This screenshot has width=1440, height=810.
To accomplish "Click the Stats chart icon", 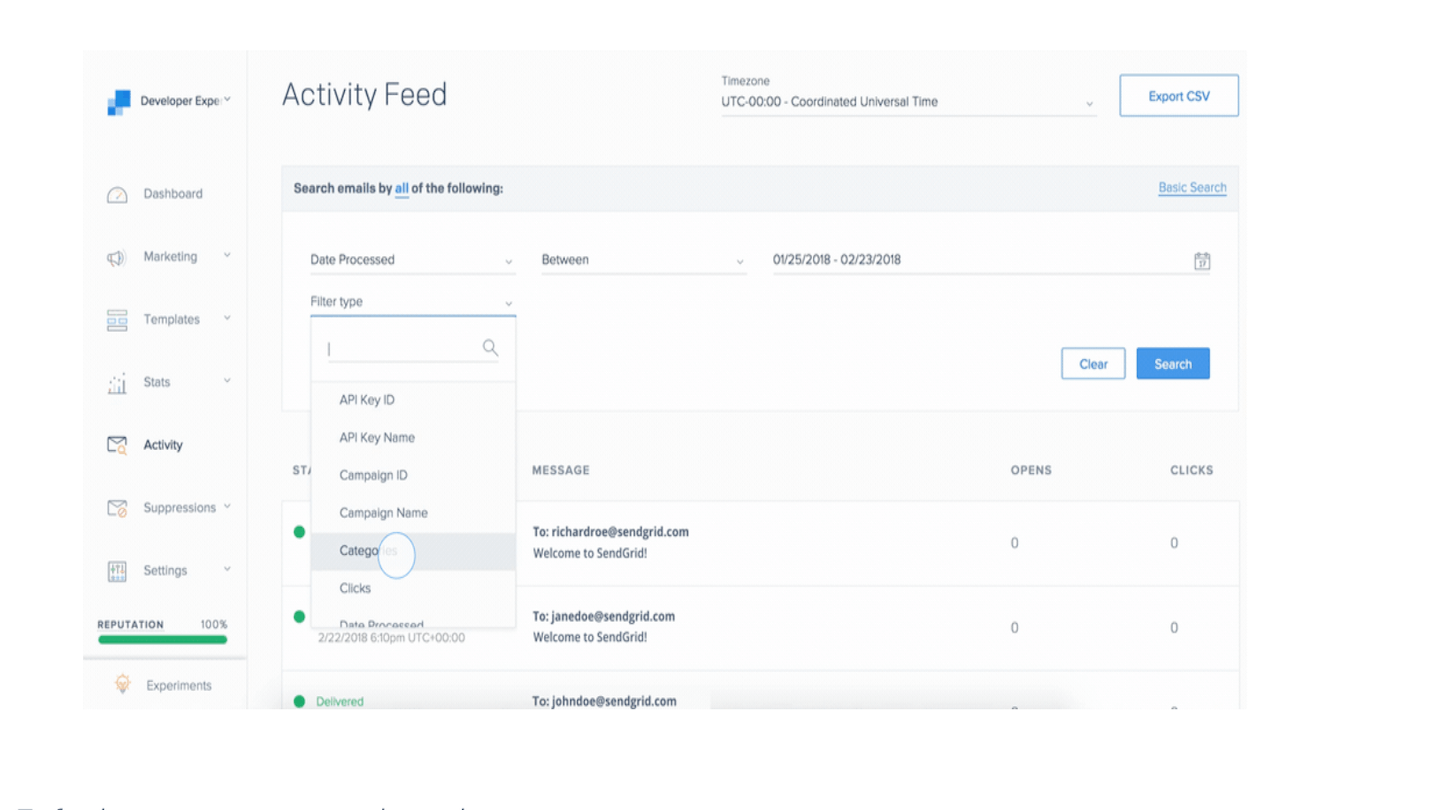I will pos(117,383).
